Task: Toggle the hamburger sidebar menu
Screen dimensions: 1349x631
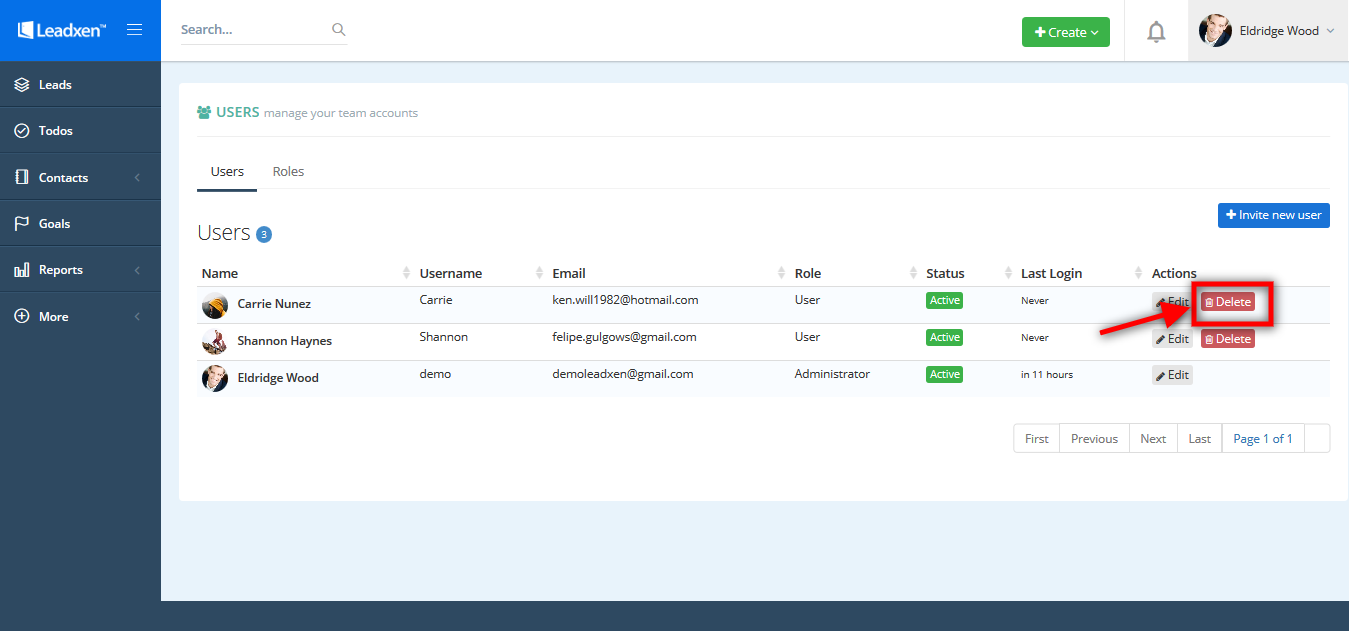Action: coord(134,30)
